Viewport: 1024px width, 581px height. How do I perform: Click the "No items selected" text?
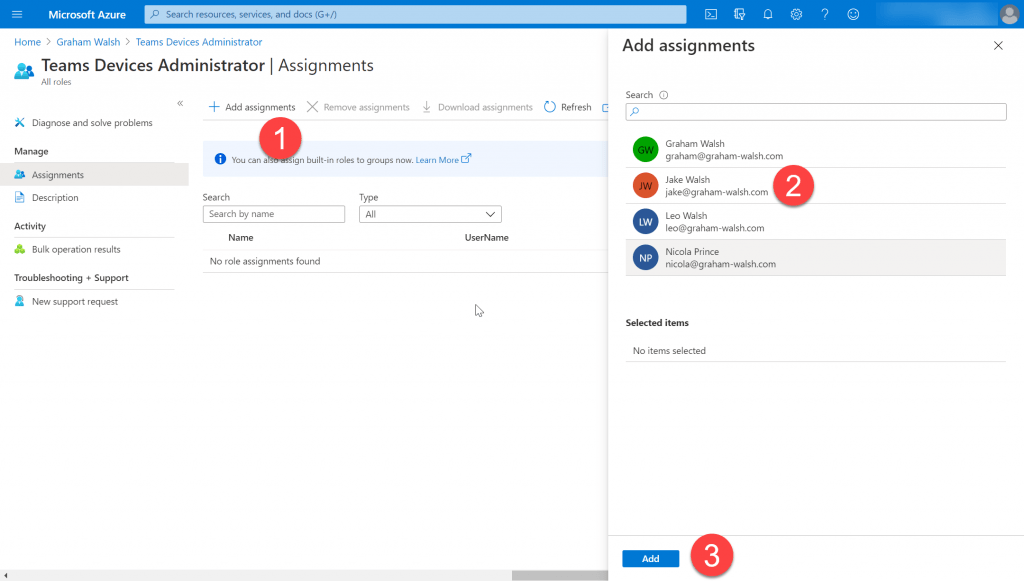669,351
